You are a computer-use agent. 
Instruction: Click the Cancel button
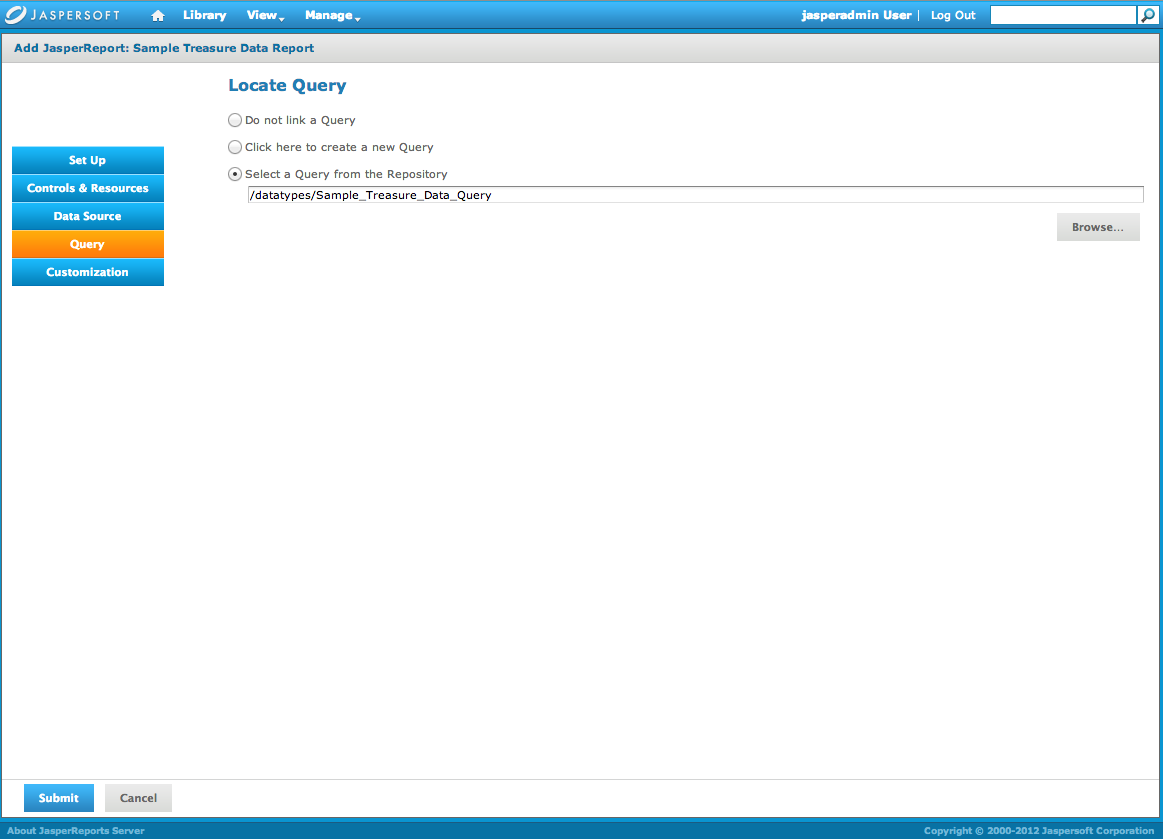coord(138,798)
